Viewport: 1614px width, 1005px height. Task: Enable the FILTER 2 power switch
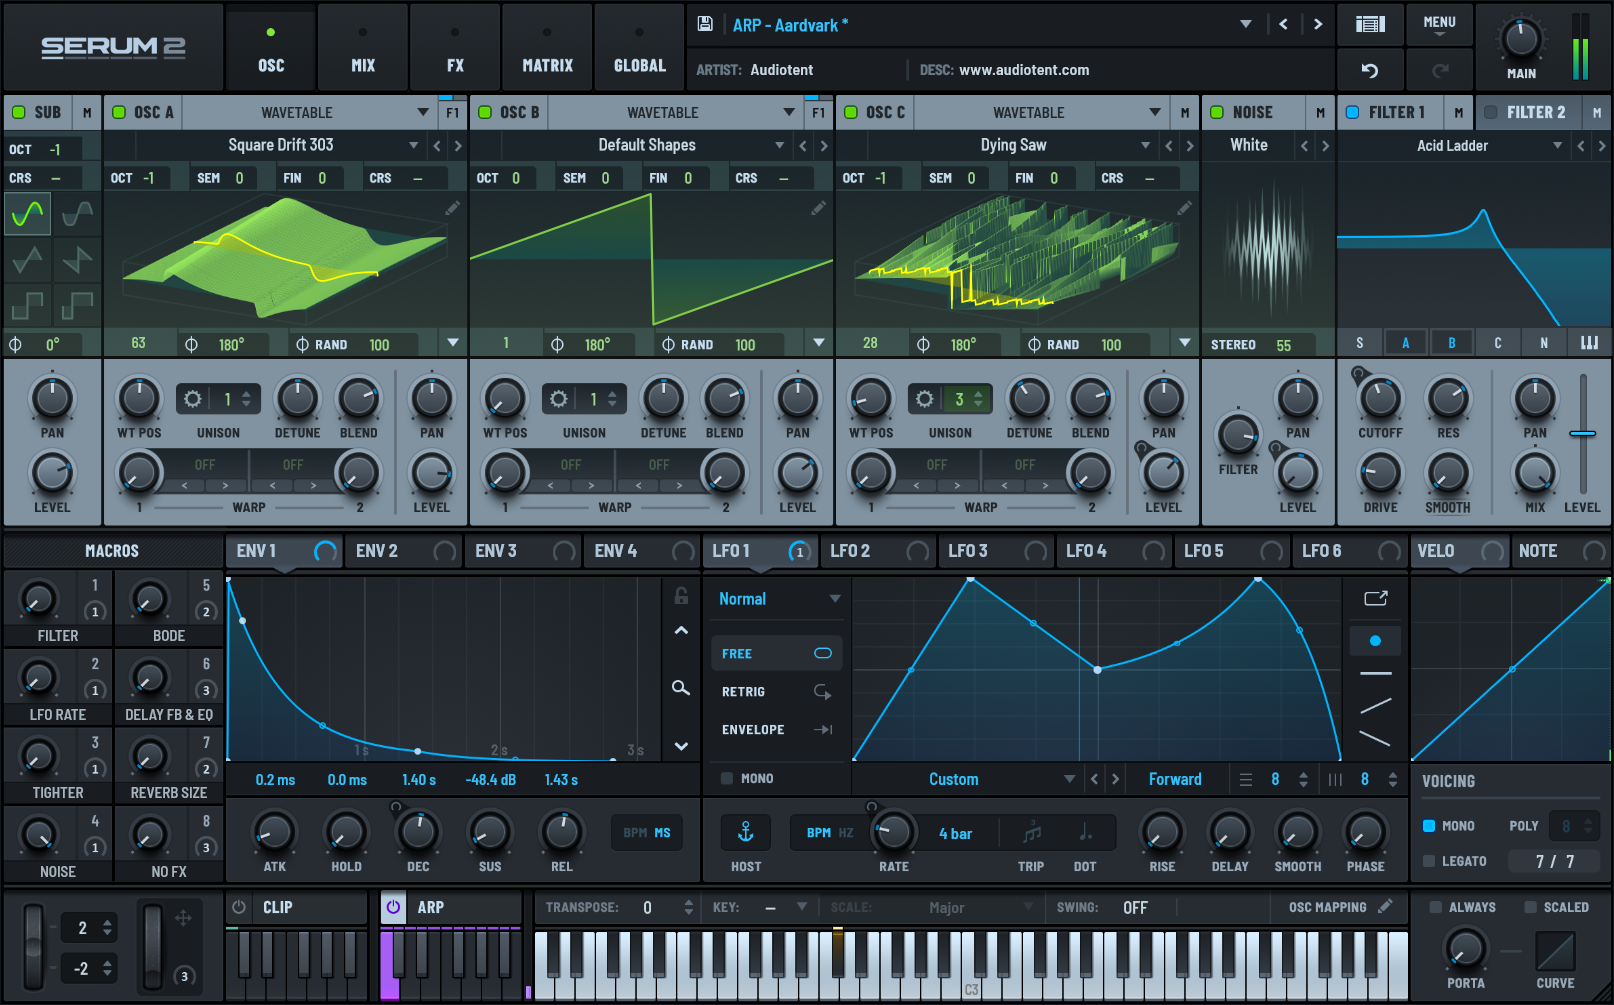[1491, 112]
